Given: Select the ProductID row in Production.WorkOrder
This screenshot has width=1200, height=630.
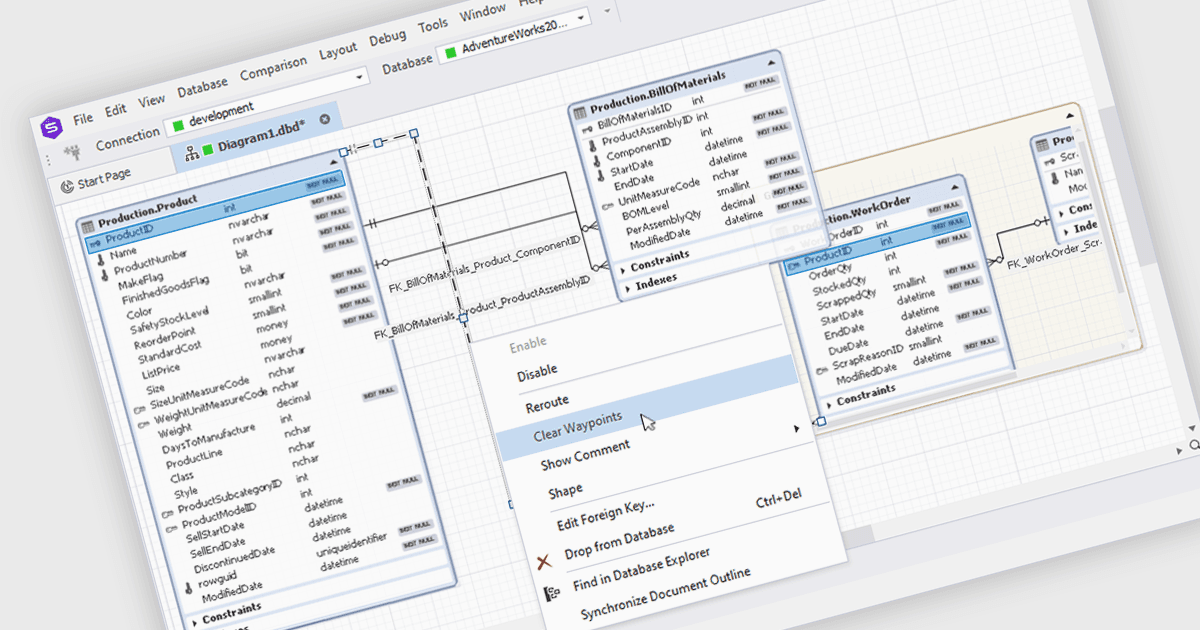Looking at the screenshot, I should 877,244.
